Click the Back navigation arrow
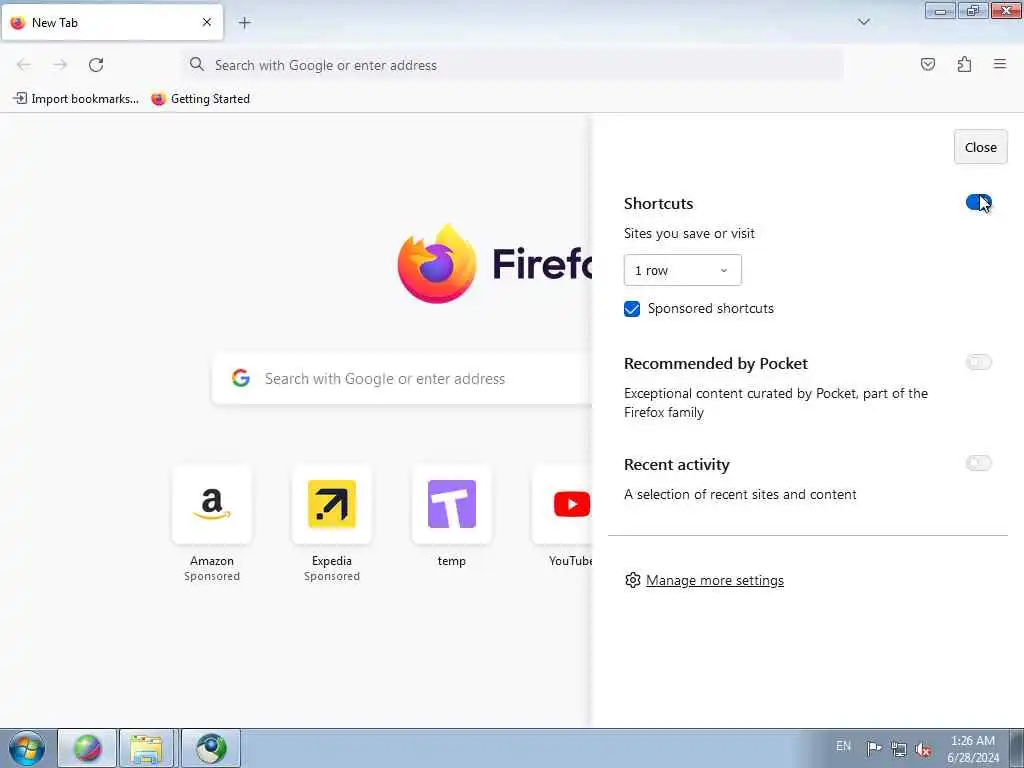This screenshot has height=768, width=1024. pyautogui.click(x=24, y=65)
